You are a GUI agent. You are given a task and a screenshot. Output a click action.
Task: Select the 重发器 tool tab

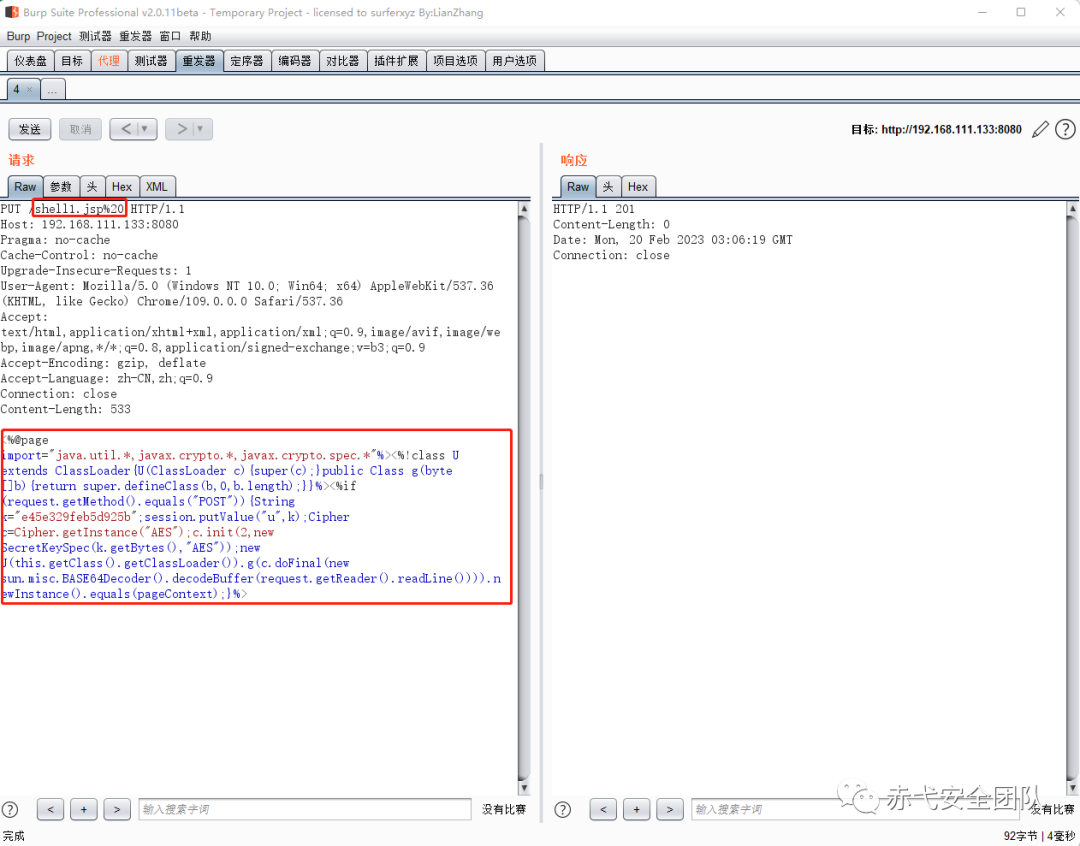tap(199, 61)
